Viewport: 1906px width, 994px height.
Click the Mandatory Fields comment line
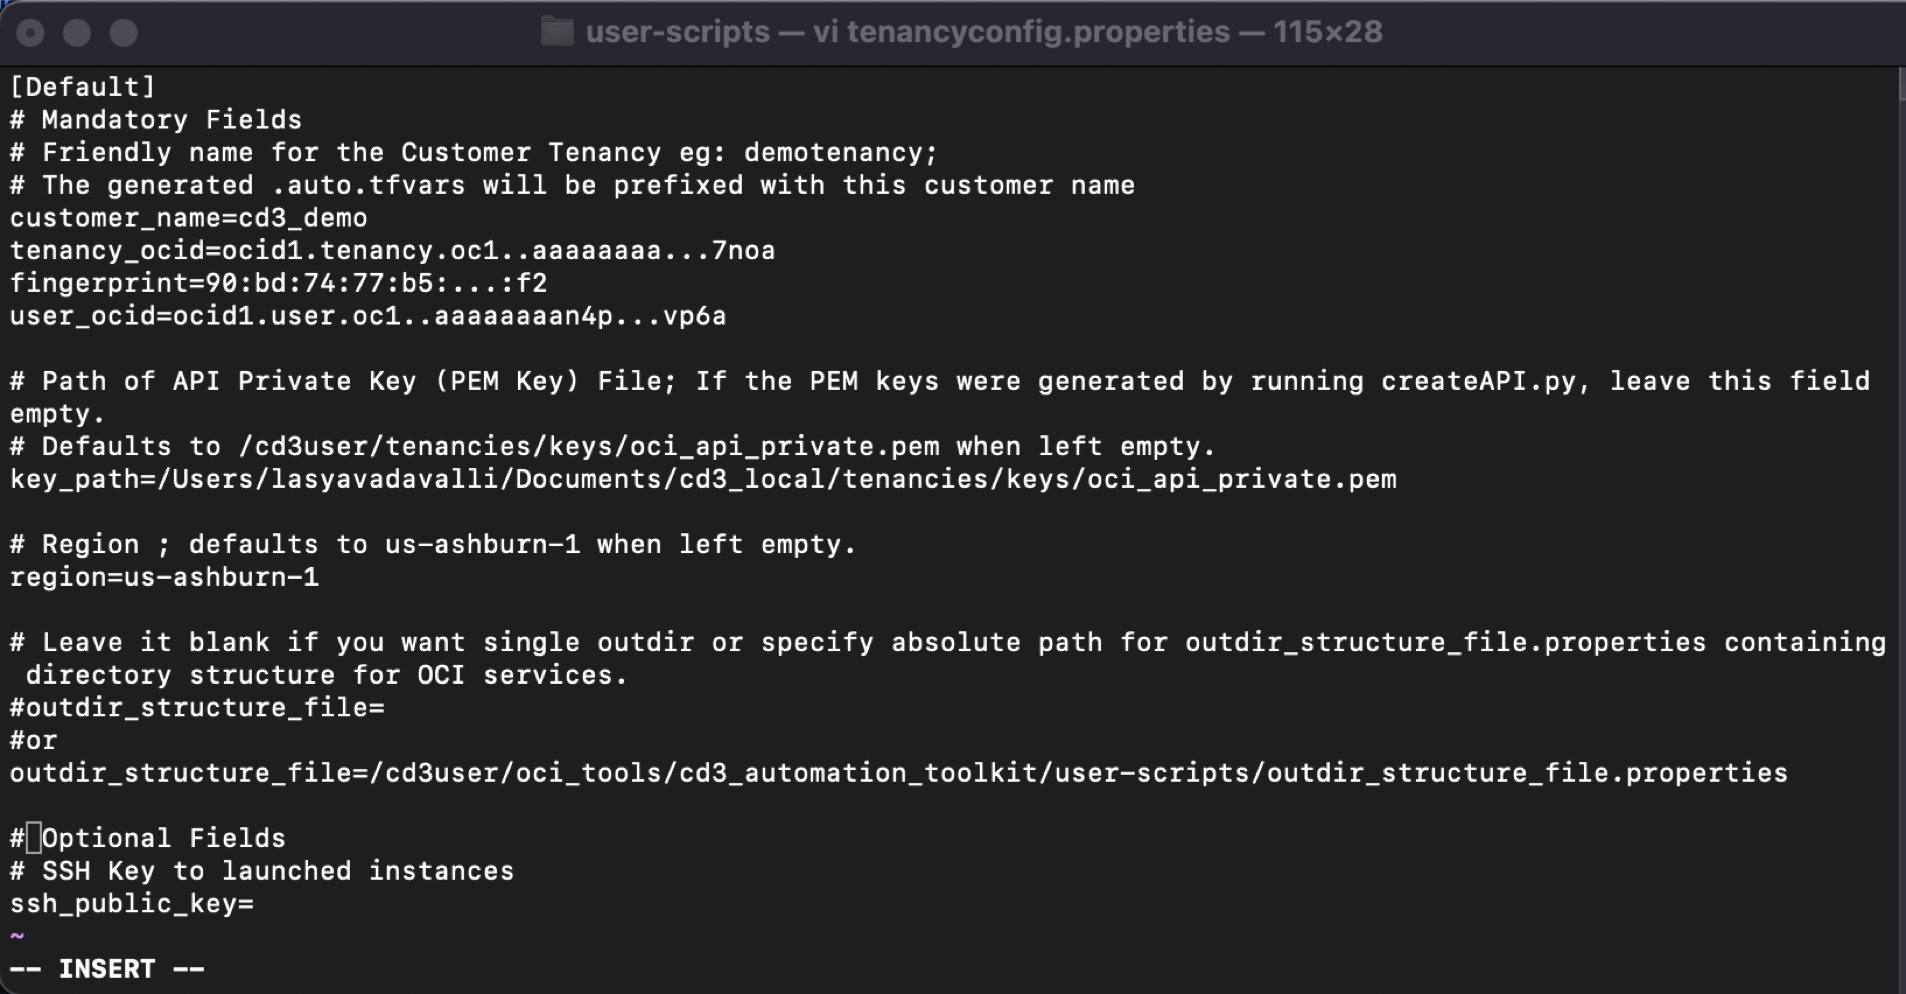(x=156, y=120)
